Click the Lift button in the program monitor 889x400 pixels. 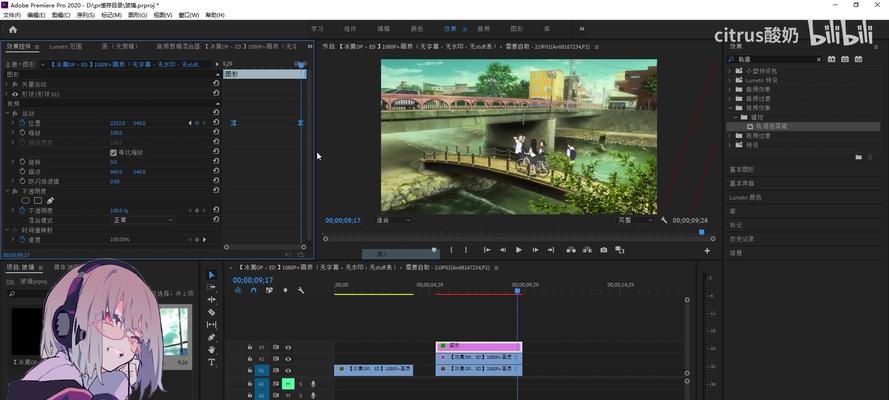point(571,250)
